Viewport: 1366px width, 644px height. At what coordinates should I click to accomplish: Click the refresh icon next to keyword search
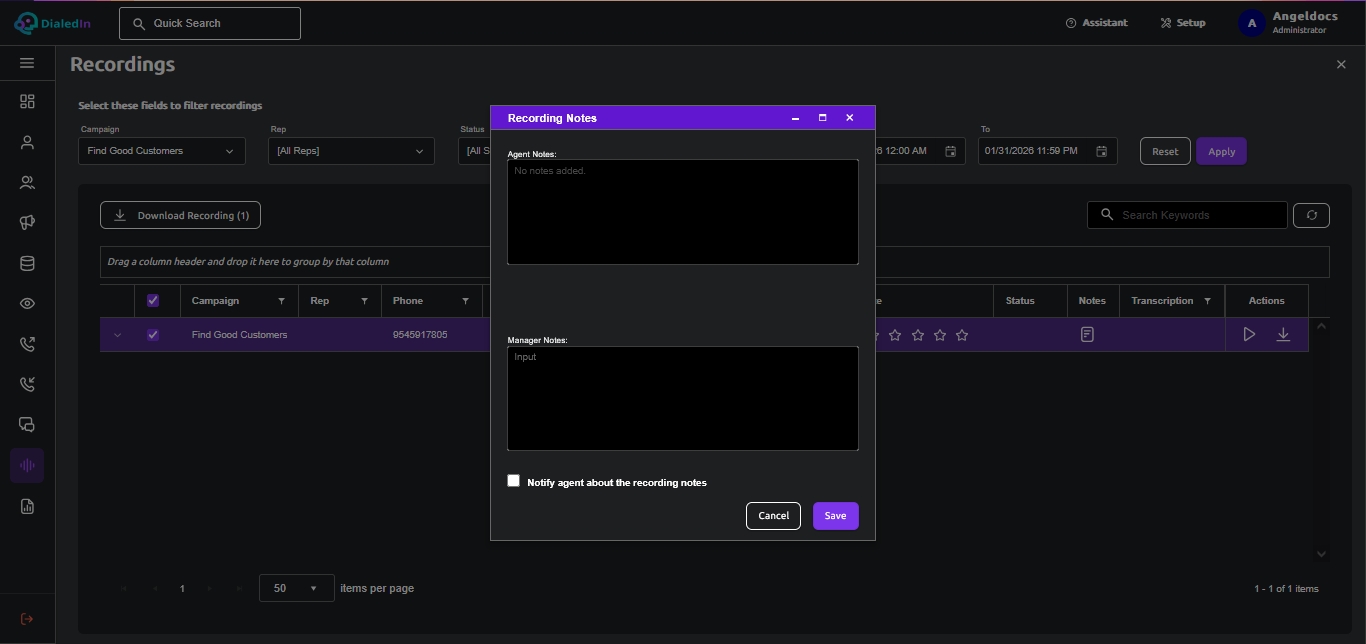(1311, 215)
